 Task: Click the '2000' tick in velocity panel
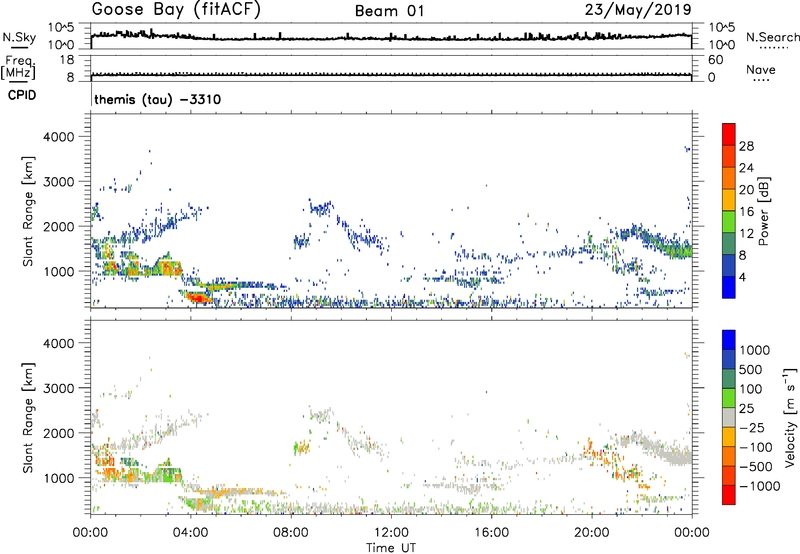tap(58, 433)
